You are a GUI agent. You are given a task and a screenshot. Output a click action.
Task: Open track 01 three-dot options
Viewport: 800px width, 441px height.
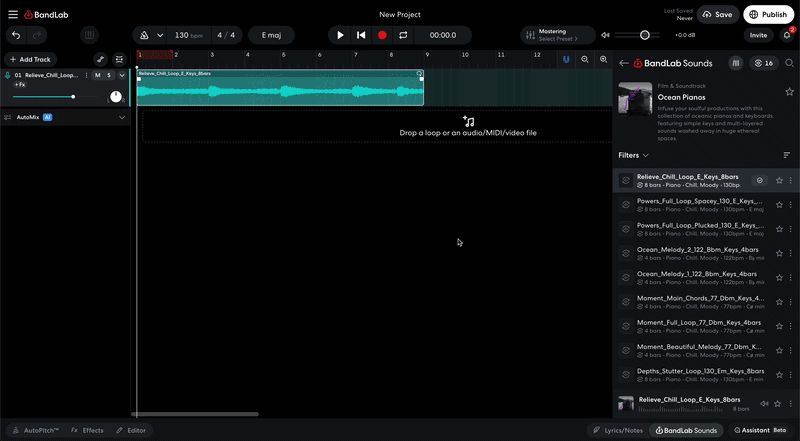86,76
